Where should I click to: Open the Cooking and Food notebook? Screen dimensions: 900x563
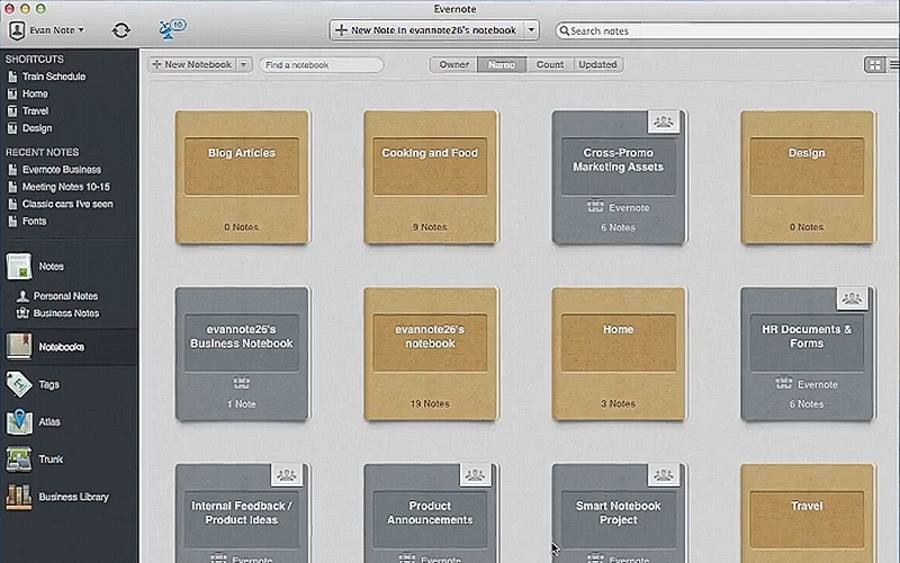(x=430, y=177)
